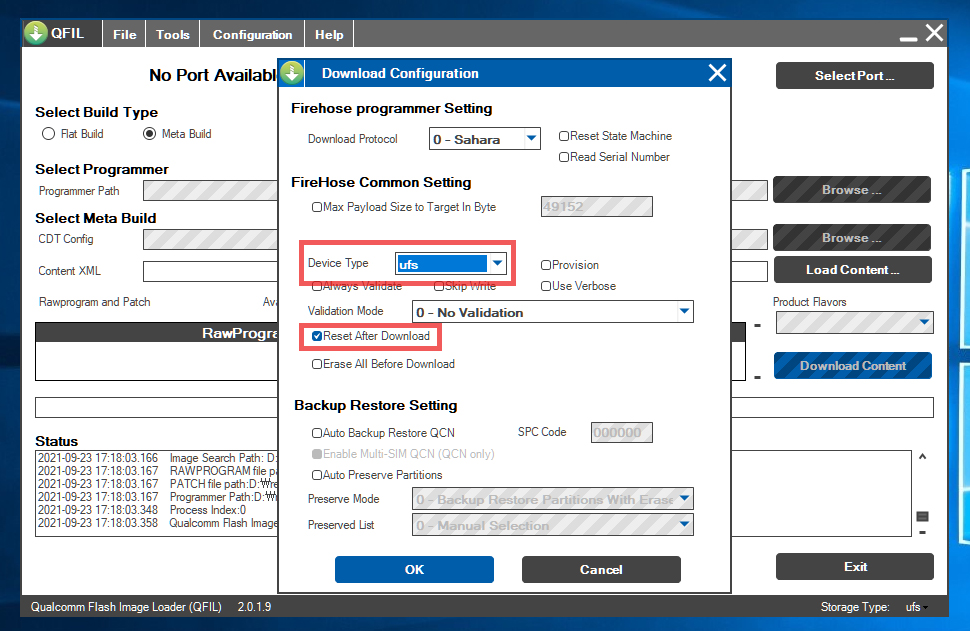Screen dimensions: 970x631
Task: Expand the Device Type ufs dropdown
Action: pos(451,264)
